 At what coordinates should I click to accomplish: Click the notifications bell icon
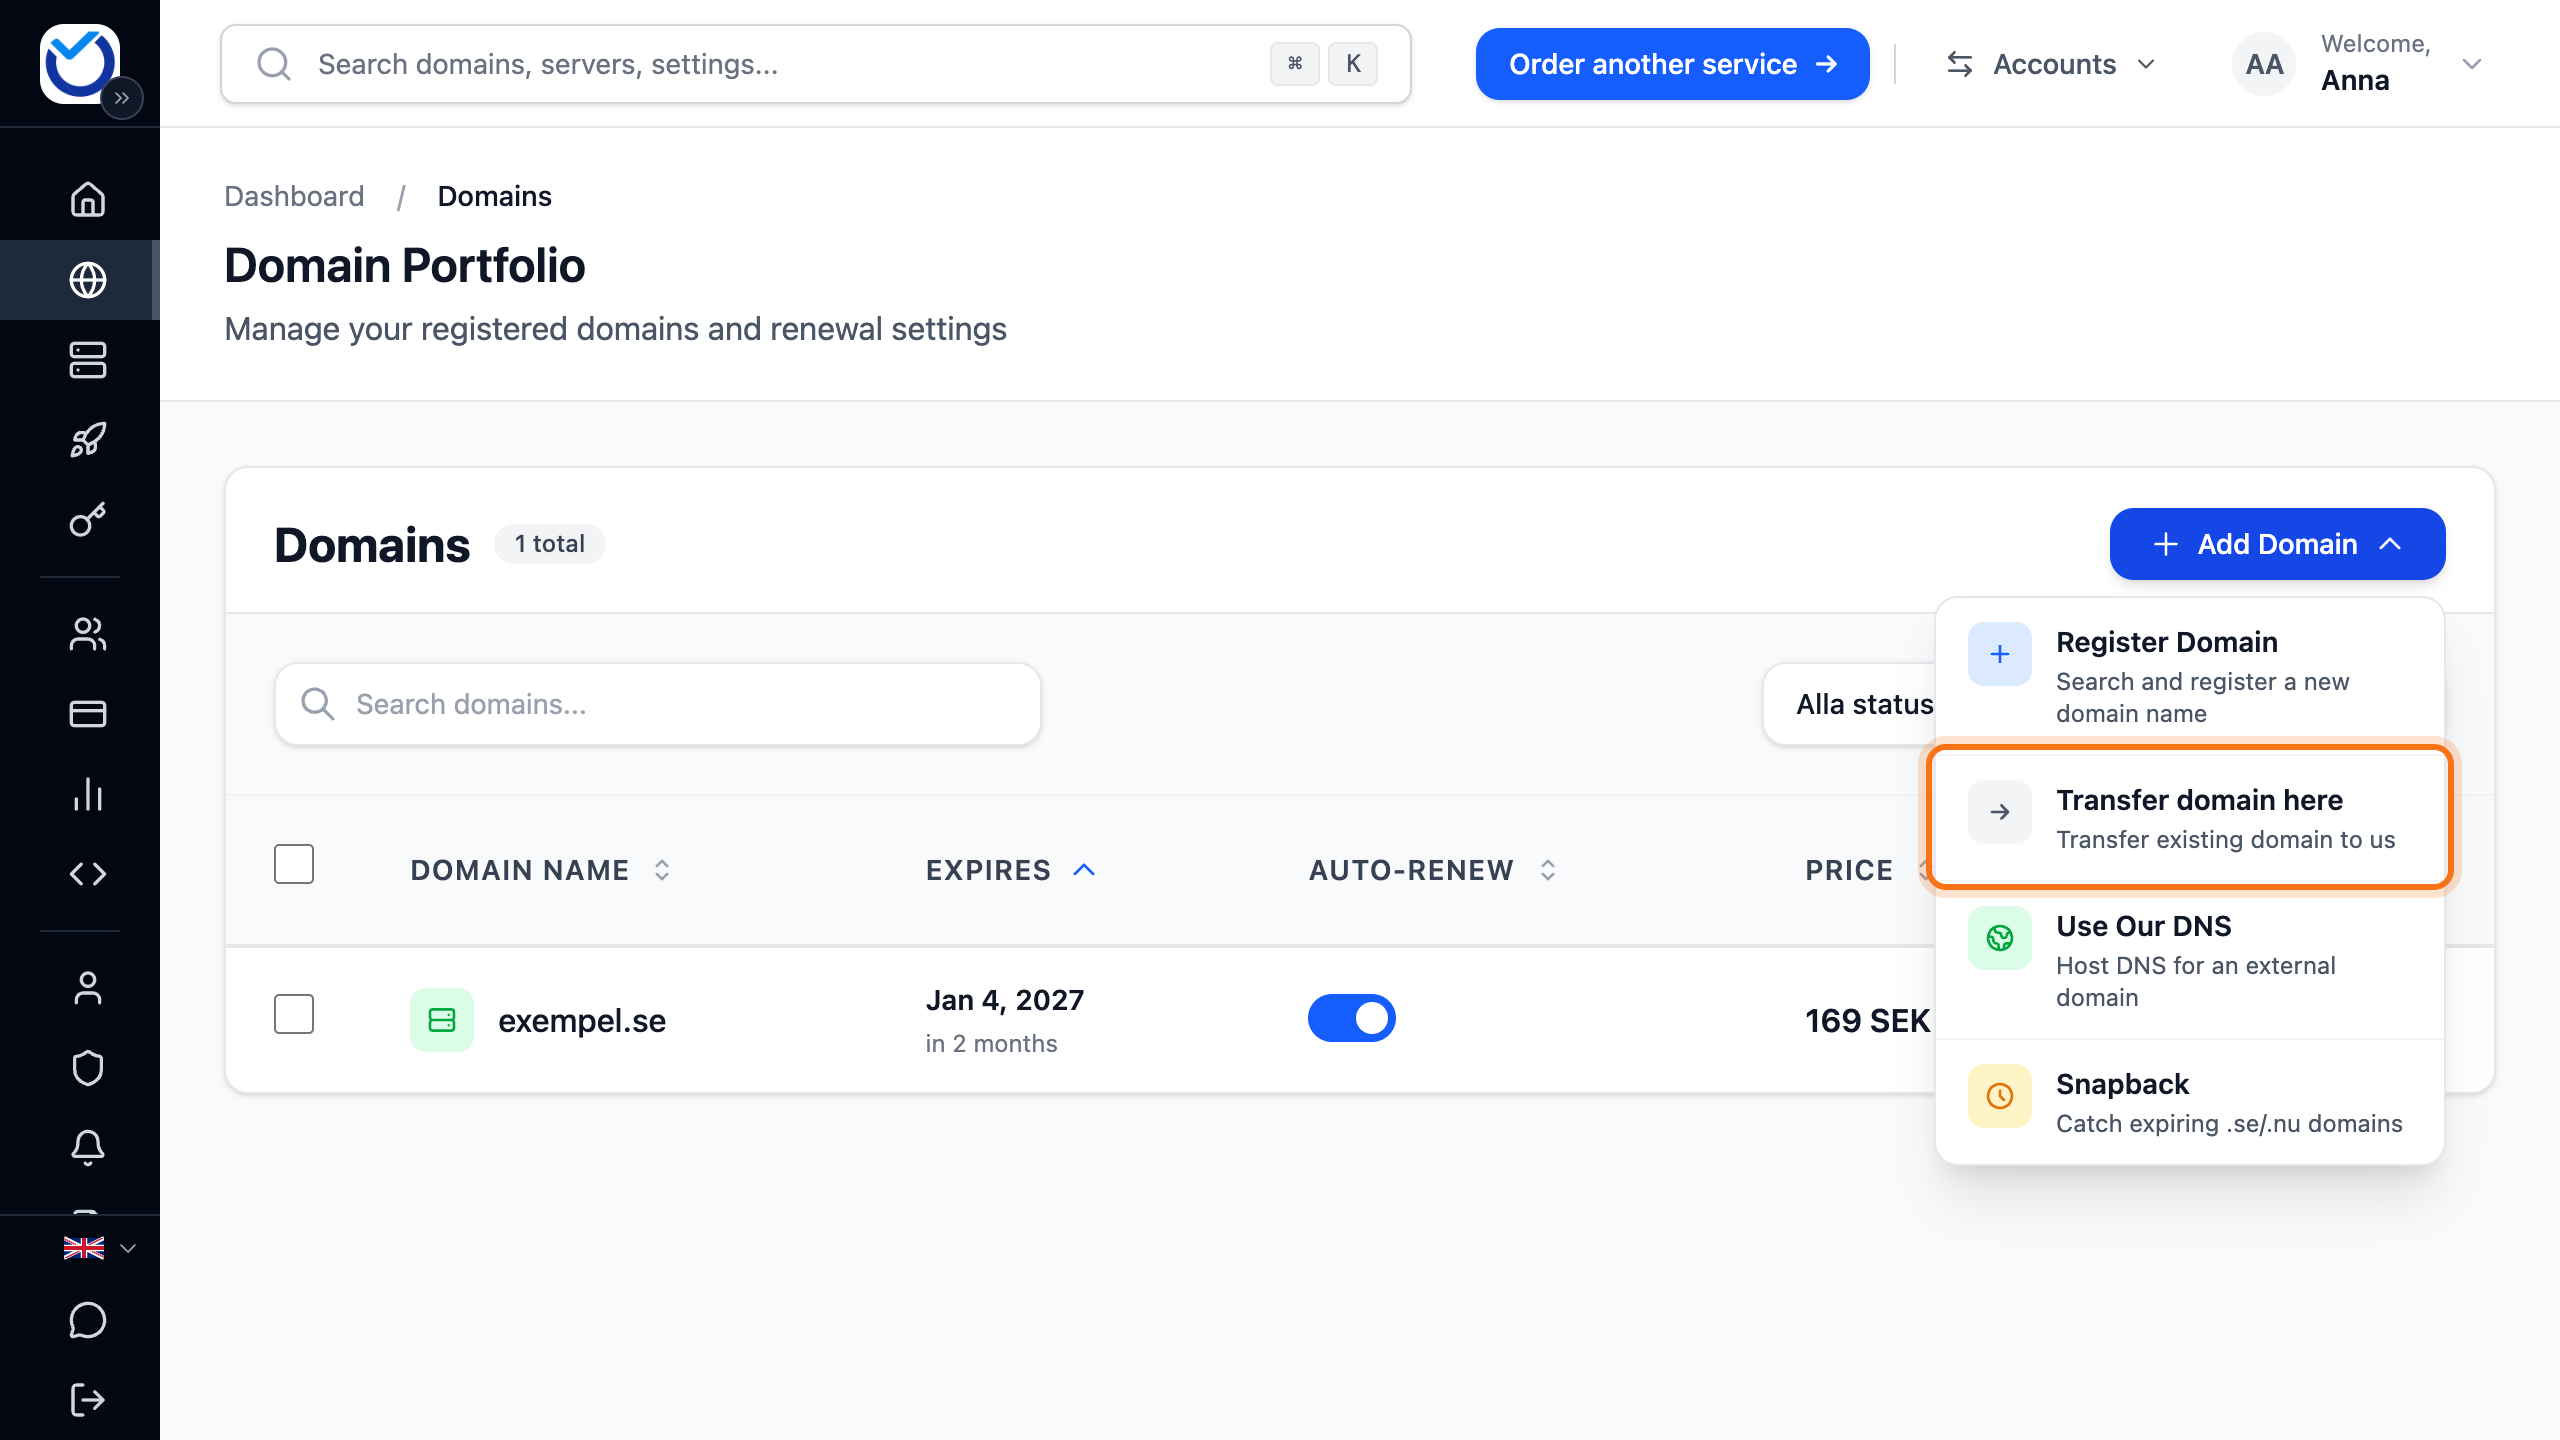[x=88, y=1148]
